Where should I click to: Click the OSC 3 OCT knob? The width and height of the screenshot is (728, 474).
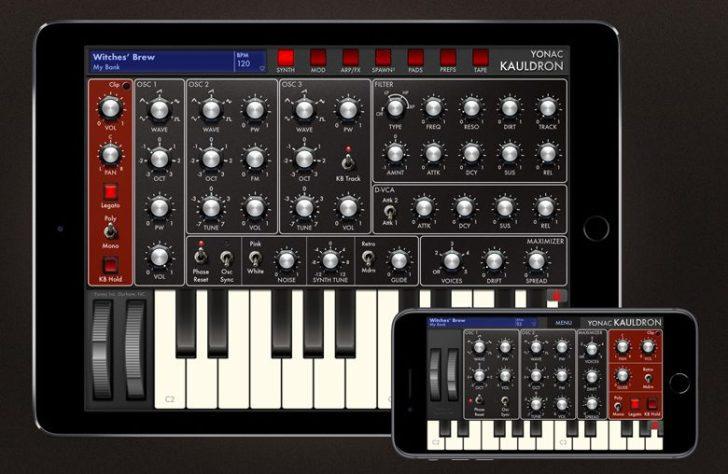point(305,159)
